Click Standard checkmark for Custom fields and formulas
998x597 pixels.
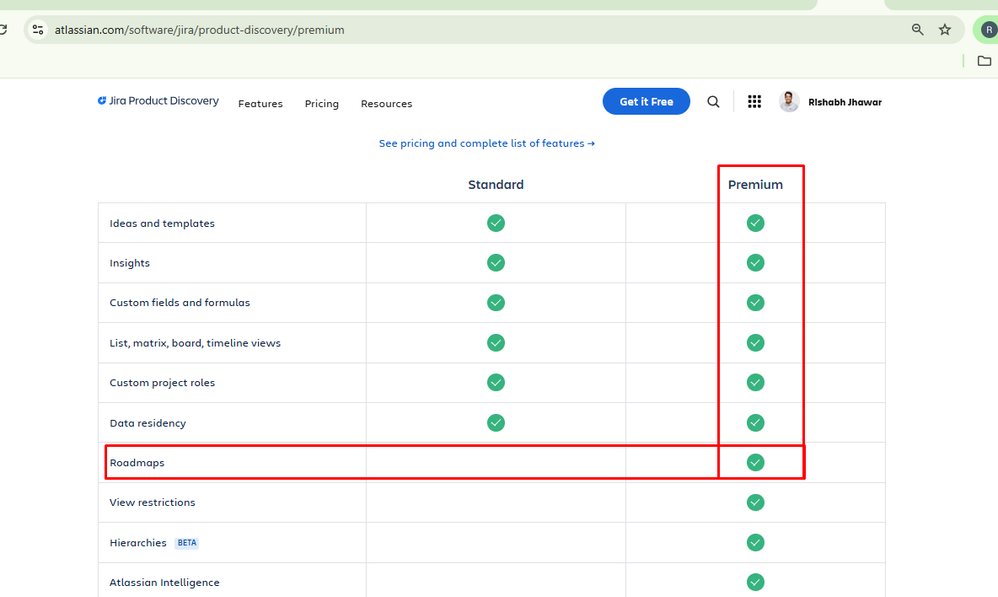(496, 302)
